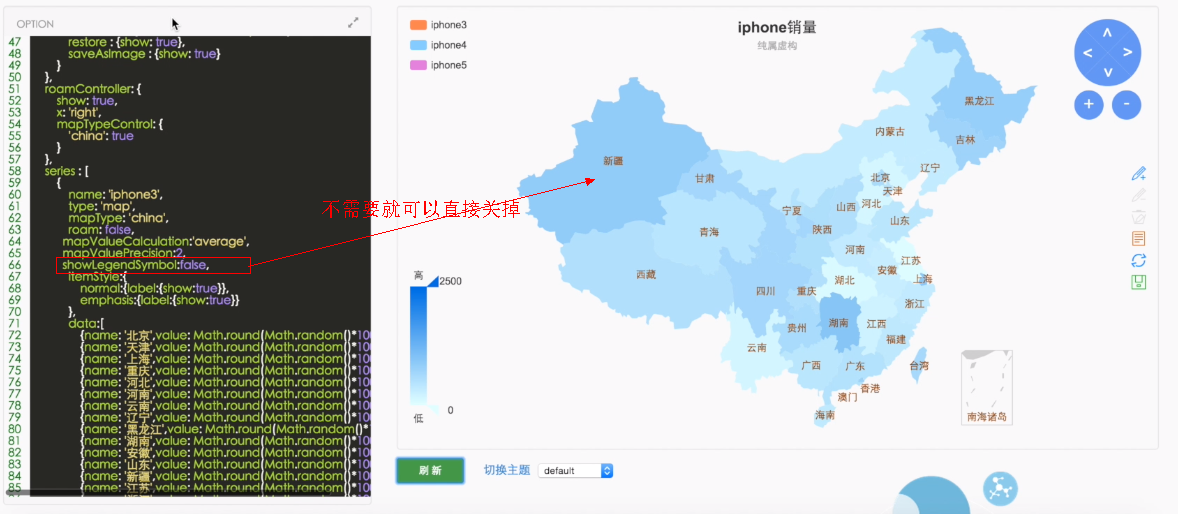Enable the mark line pencil tool

click(x=1139, y=174)
